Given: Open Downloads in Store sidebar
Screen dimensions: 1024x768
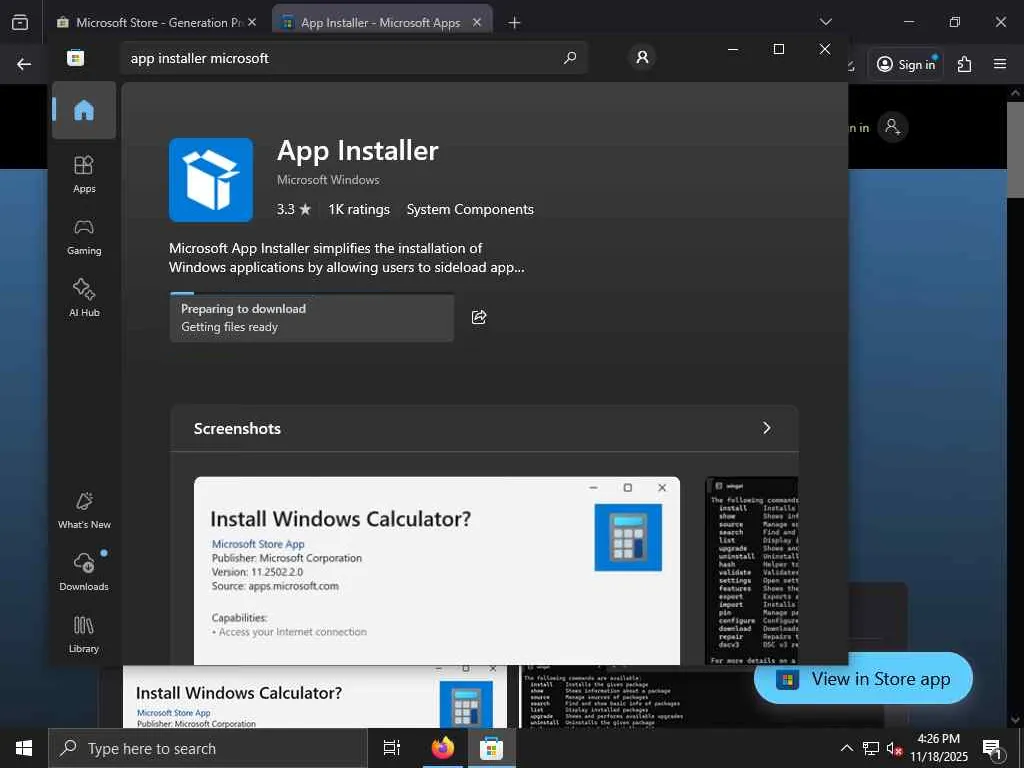Looking at the screenshot, I should 84,573.
